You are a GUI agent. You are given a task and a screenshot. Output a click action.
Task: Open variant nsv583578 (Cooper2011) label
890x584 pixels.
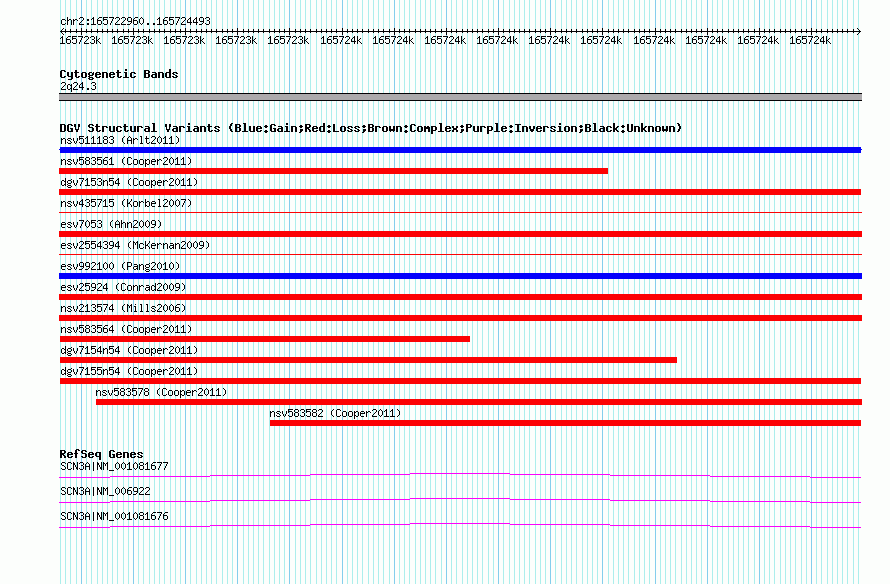[161, 392]
